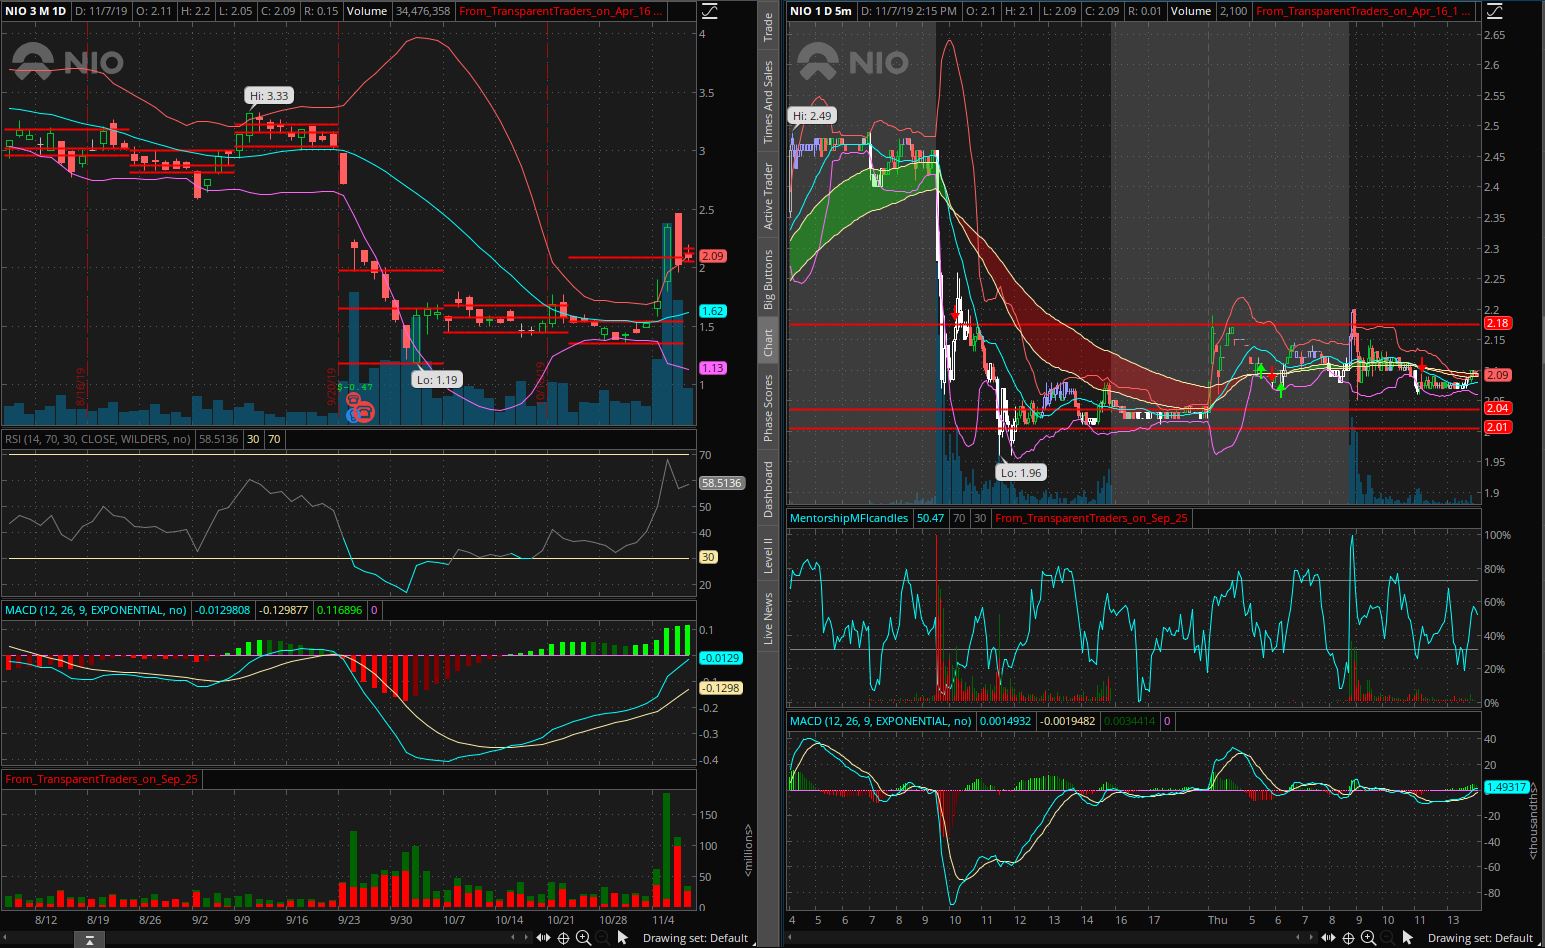The image size is (1545, 948).
Task: Click the MentorshipMFIcandles study label
Action: click(x=849, y=518)
